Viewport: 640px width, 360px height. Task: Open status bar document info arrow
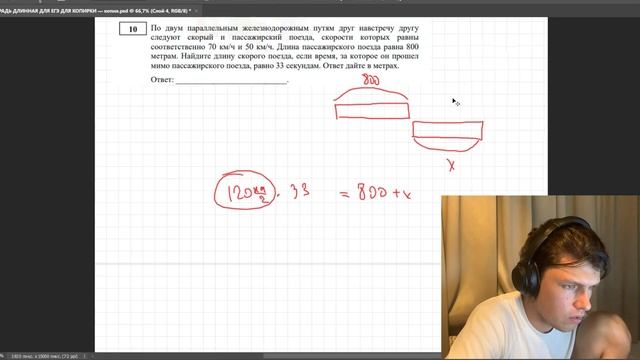(x=84, y=356)
